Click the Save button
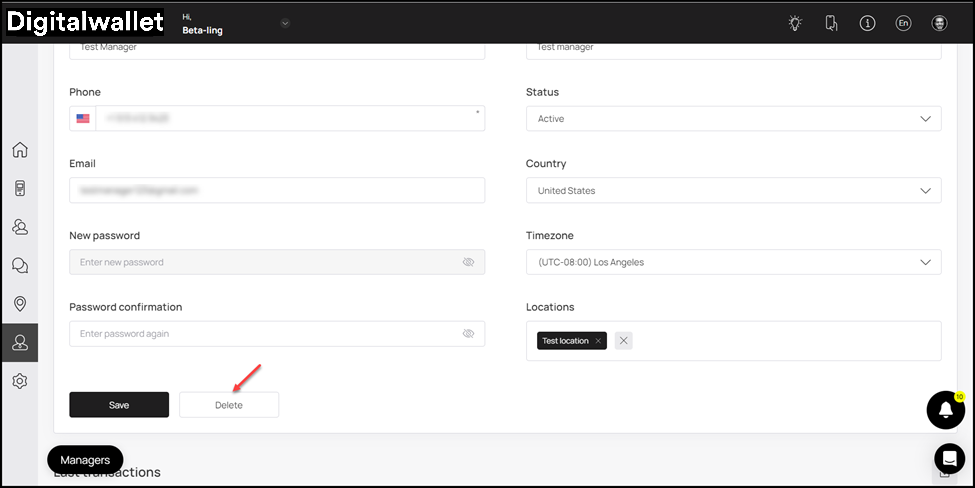Viewport: 975px width, 488px height. pyautogui.click(x=119, y=405)
